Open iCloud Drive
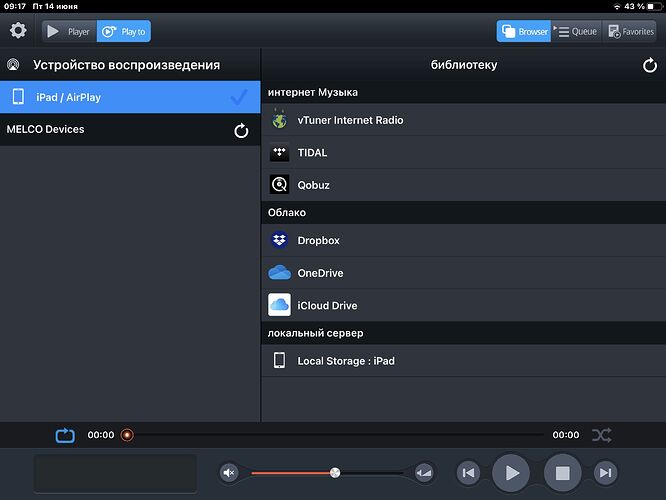The height and width of the screenshot is (500, 666). click(x=464, y=305)
